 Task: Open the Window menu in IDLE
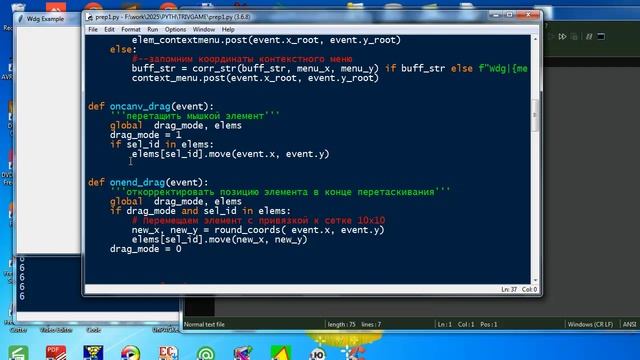(204, 29)
